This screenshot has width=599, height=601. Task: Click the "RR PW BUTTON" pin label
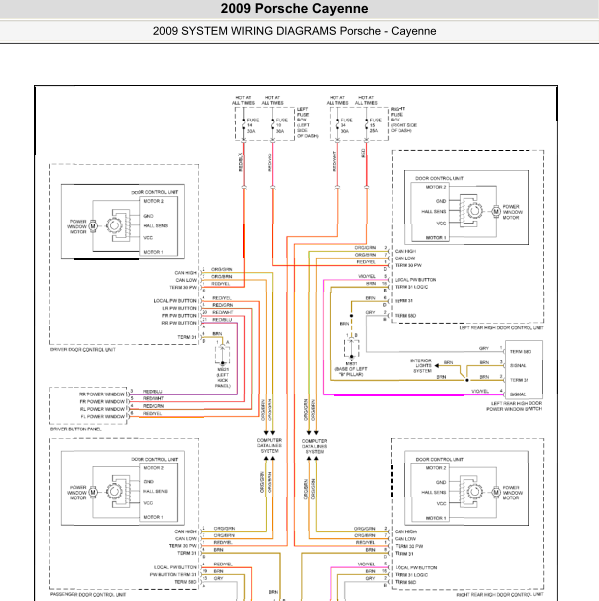pyautogui.click(x=179, y=323)
